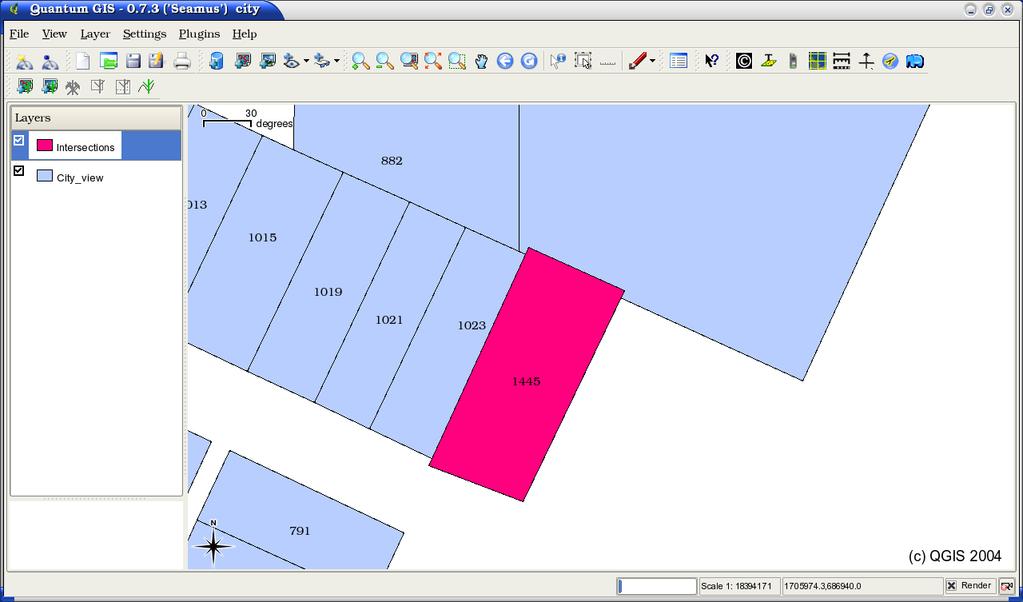Go to the last zoom view arrow
The width and height of the screenshot is (1023, 602).
click(505, 61)
